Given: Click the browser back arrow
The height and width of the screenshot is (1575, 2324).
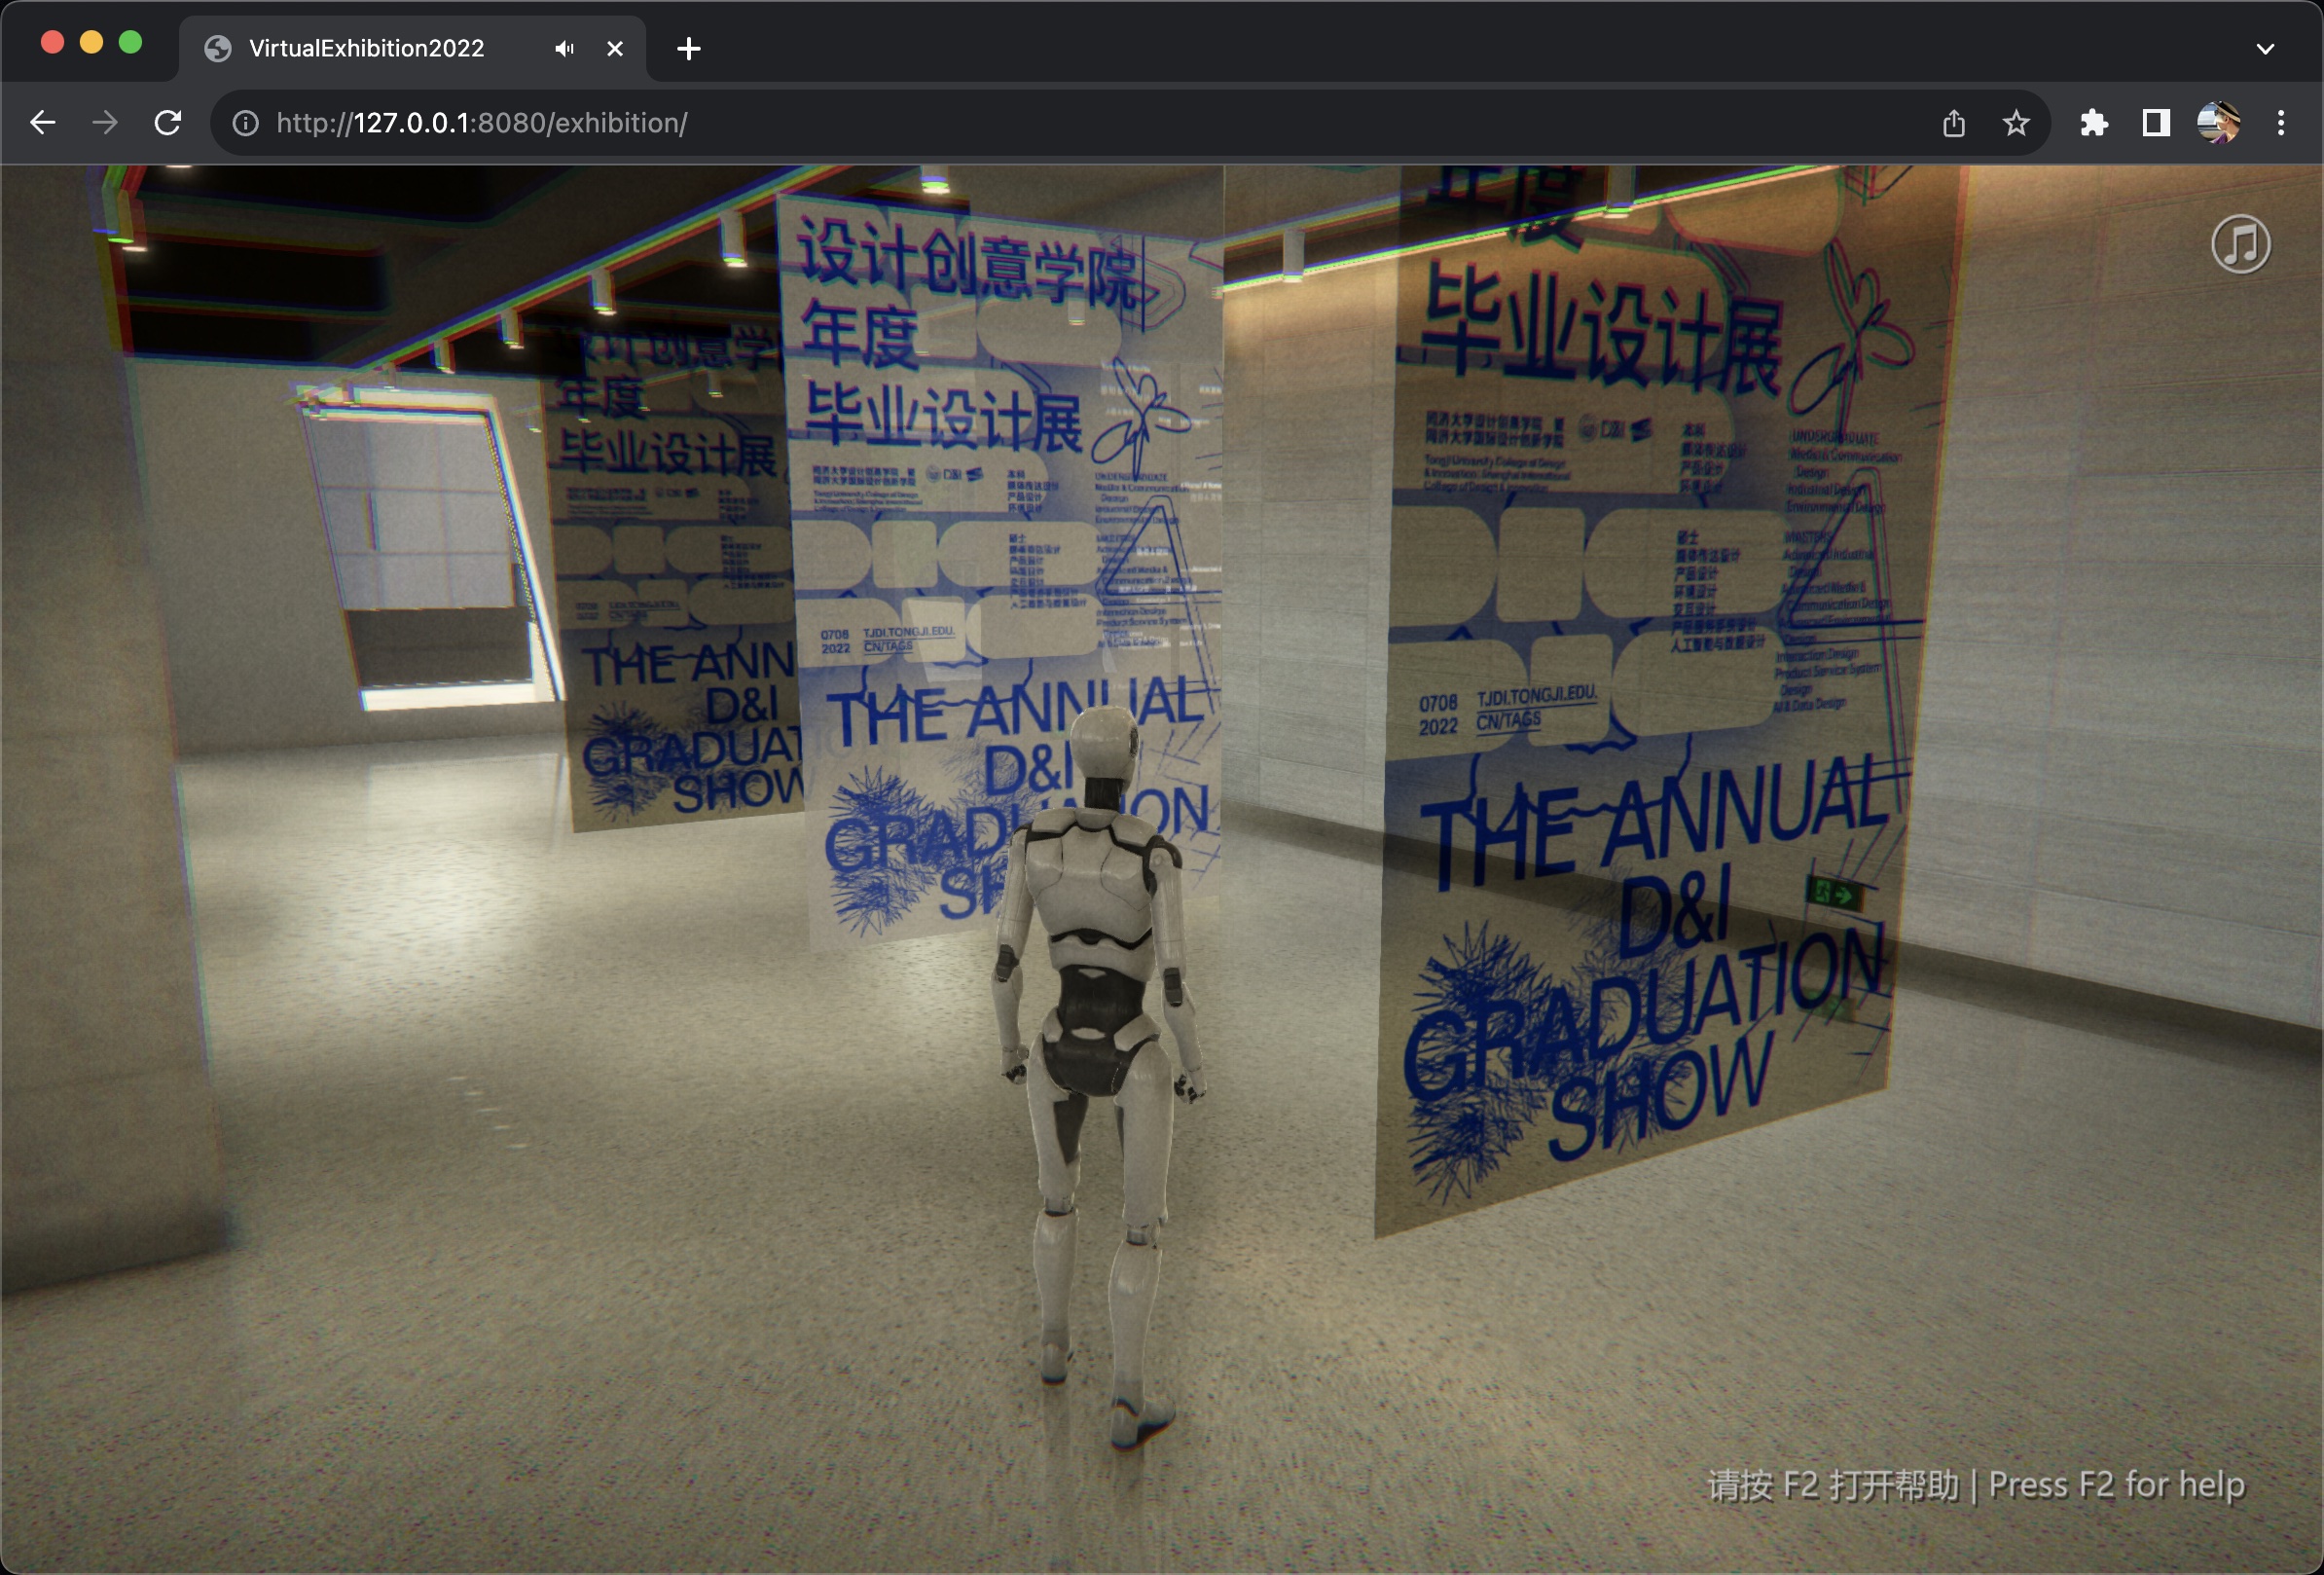Looking at the screenshot, I should 43,123.
